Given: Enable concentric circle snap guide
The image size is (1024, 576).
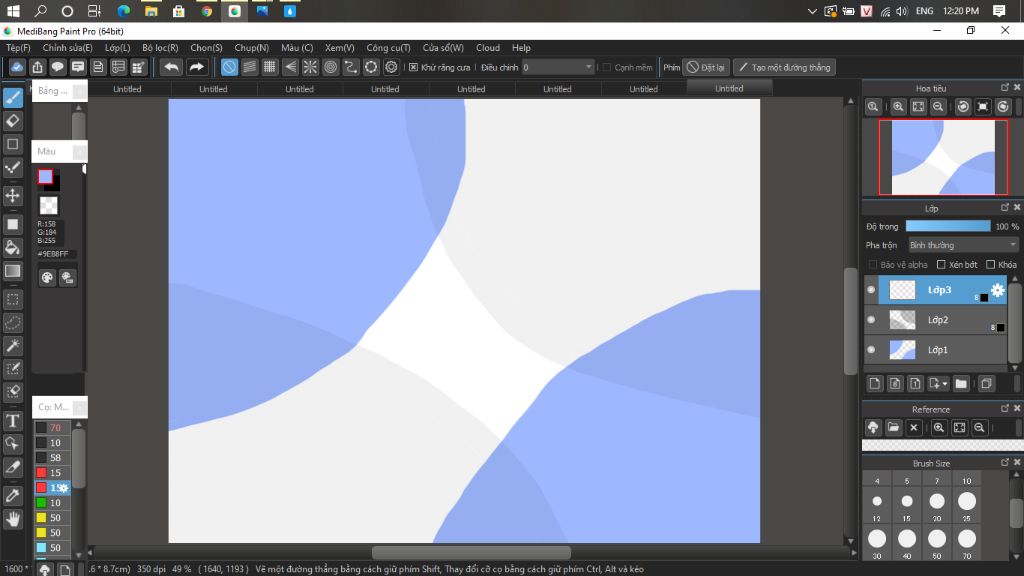Looking at the screenshot, I should pyautogui.click(x=330, y=67).
